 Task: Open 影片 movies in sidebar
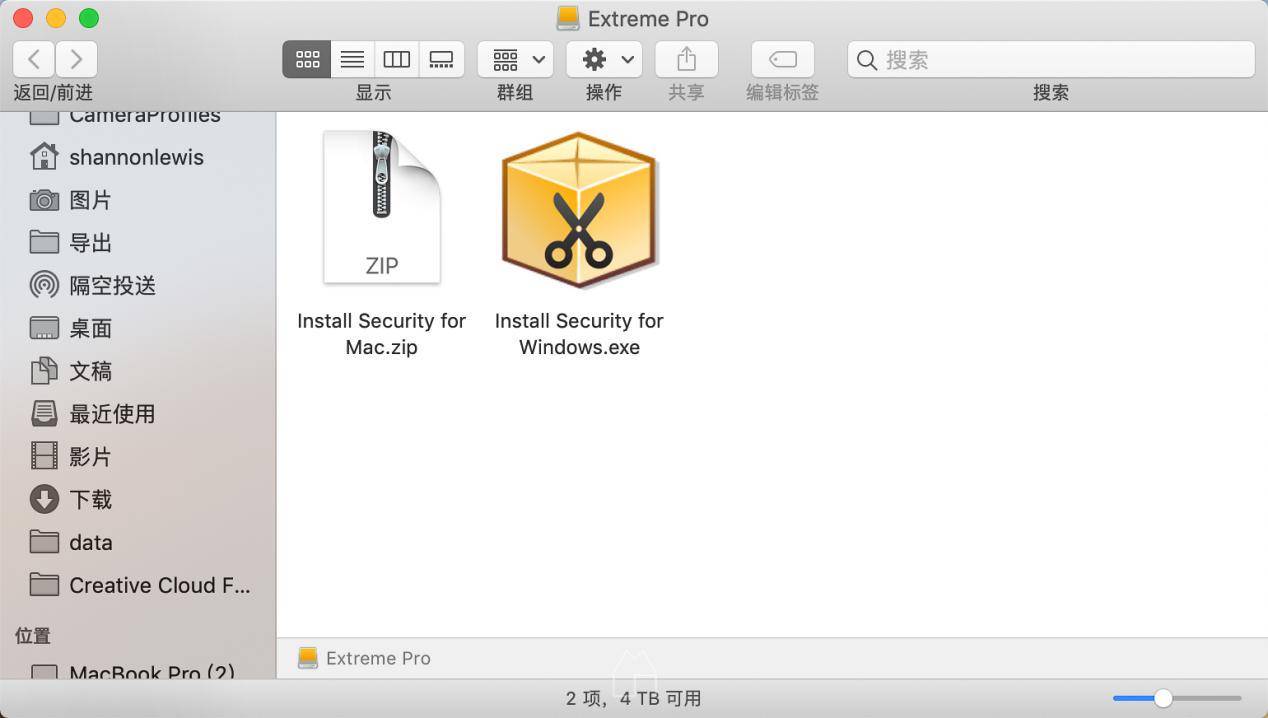coord(137,457)
